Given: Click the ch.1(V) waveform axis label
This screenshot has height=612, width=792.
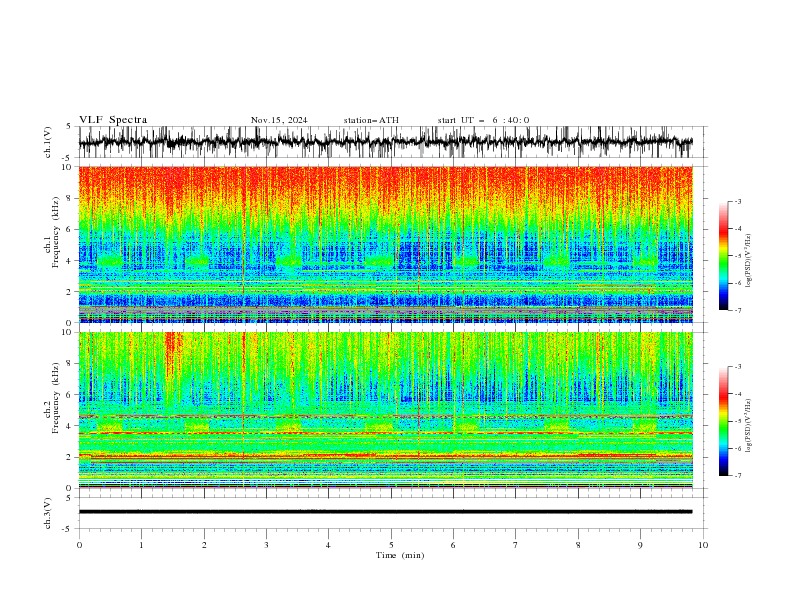Looking at the screenshot, I should pyautogui.click(x=48, y=142).
